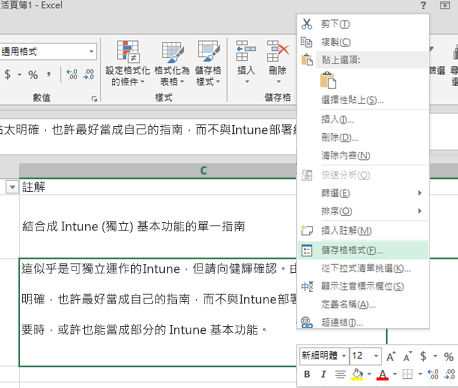The width and height of the screenshot is (458, 388).
Task: Choose 儲存格格式 from context menu
Action: (363, 250)
